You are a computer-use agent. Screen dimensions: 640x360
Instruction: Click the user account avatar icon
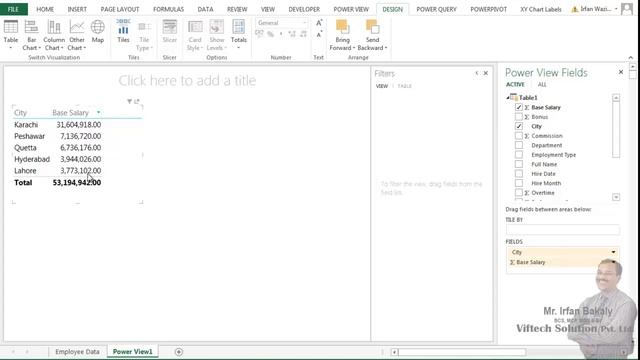627,9
